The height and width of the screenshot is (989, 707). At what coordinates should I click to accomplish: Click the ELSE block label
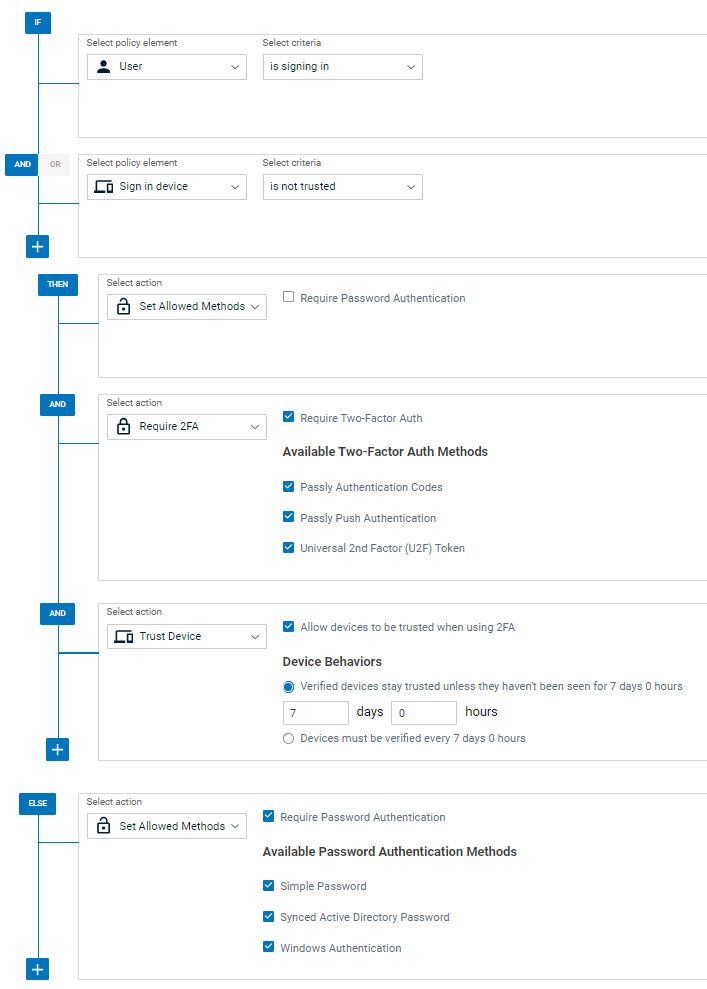38,804
